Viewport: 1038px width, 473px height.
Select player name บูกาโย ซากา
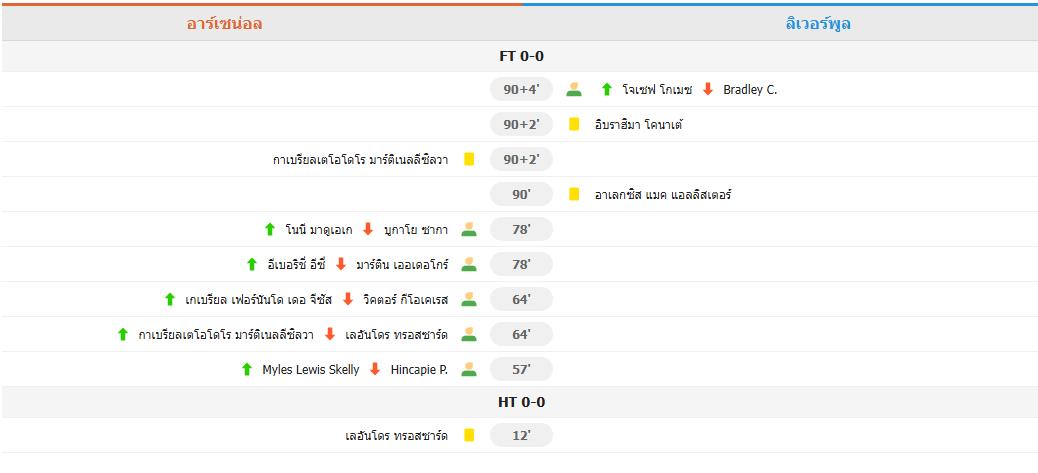point(416,230)
